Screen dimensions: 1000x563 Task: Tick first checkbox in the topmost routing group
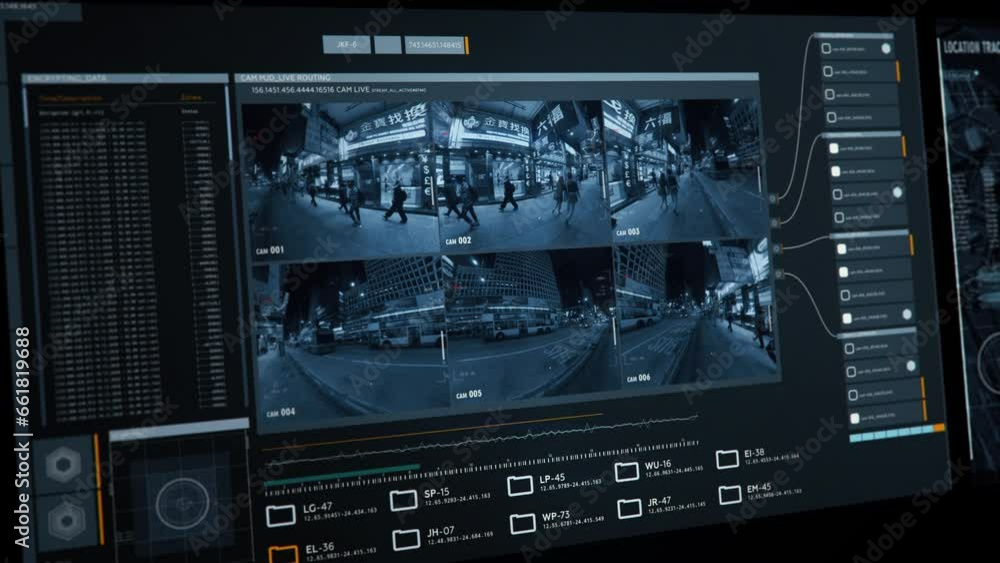click(826, 48)
